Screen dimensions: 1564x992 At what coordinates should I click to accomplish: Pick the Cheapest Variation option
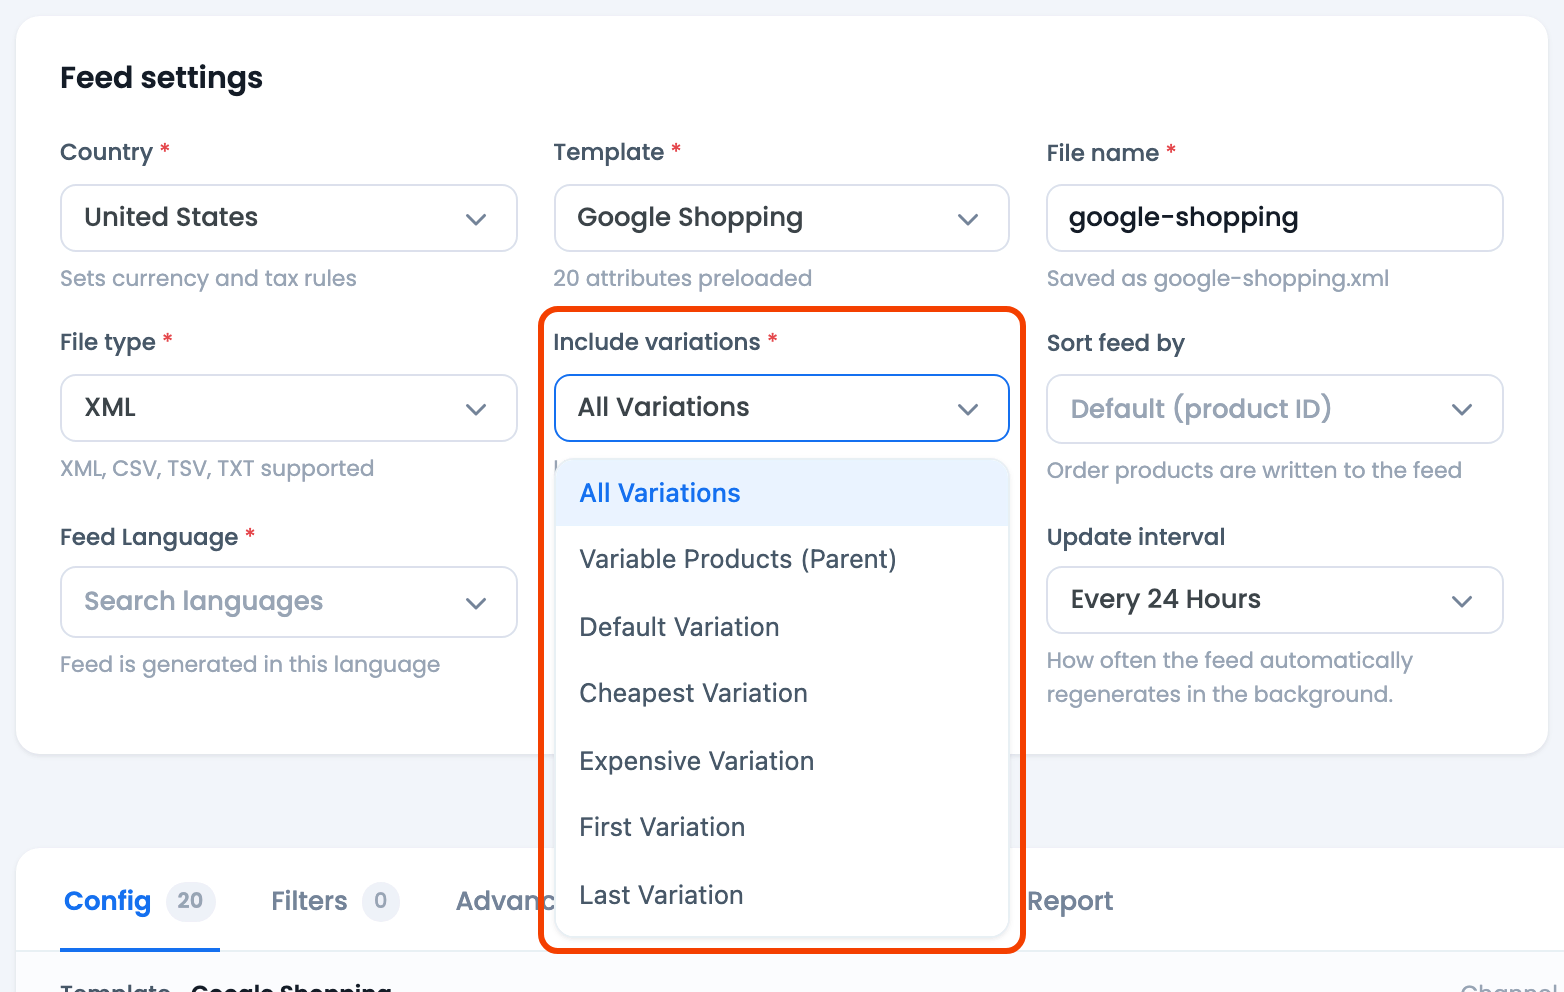click(x=782, y=693)
